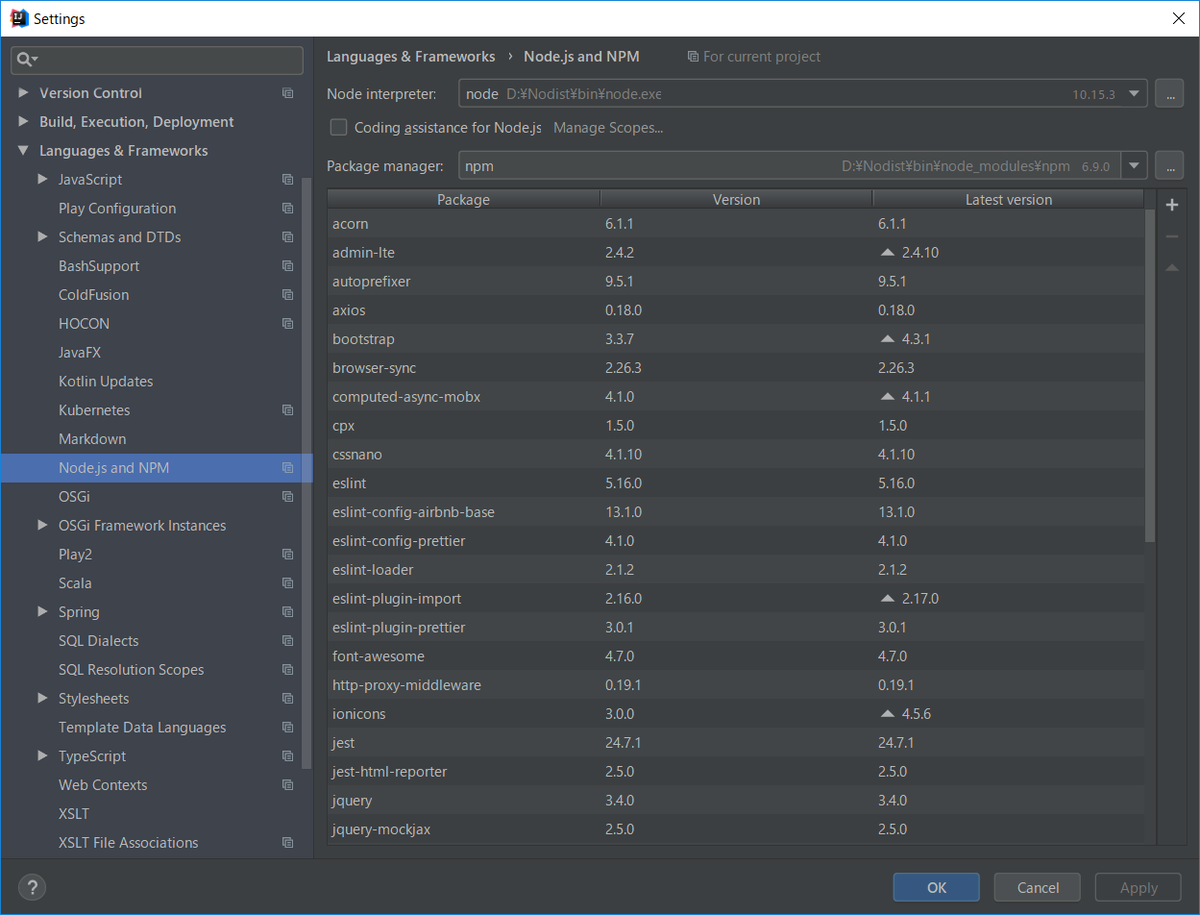This screenshot has height=915, width=1200.
Task: Click the remove package minus icon
Action: coord(1172,237)
